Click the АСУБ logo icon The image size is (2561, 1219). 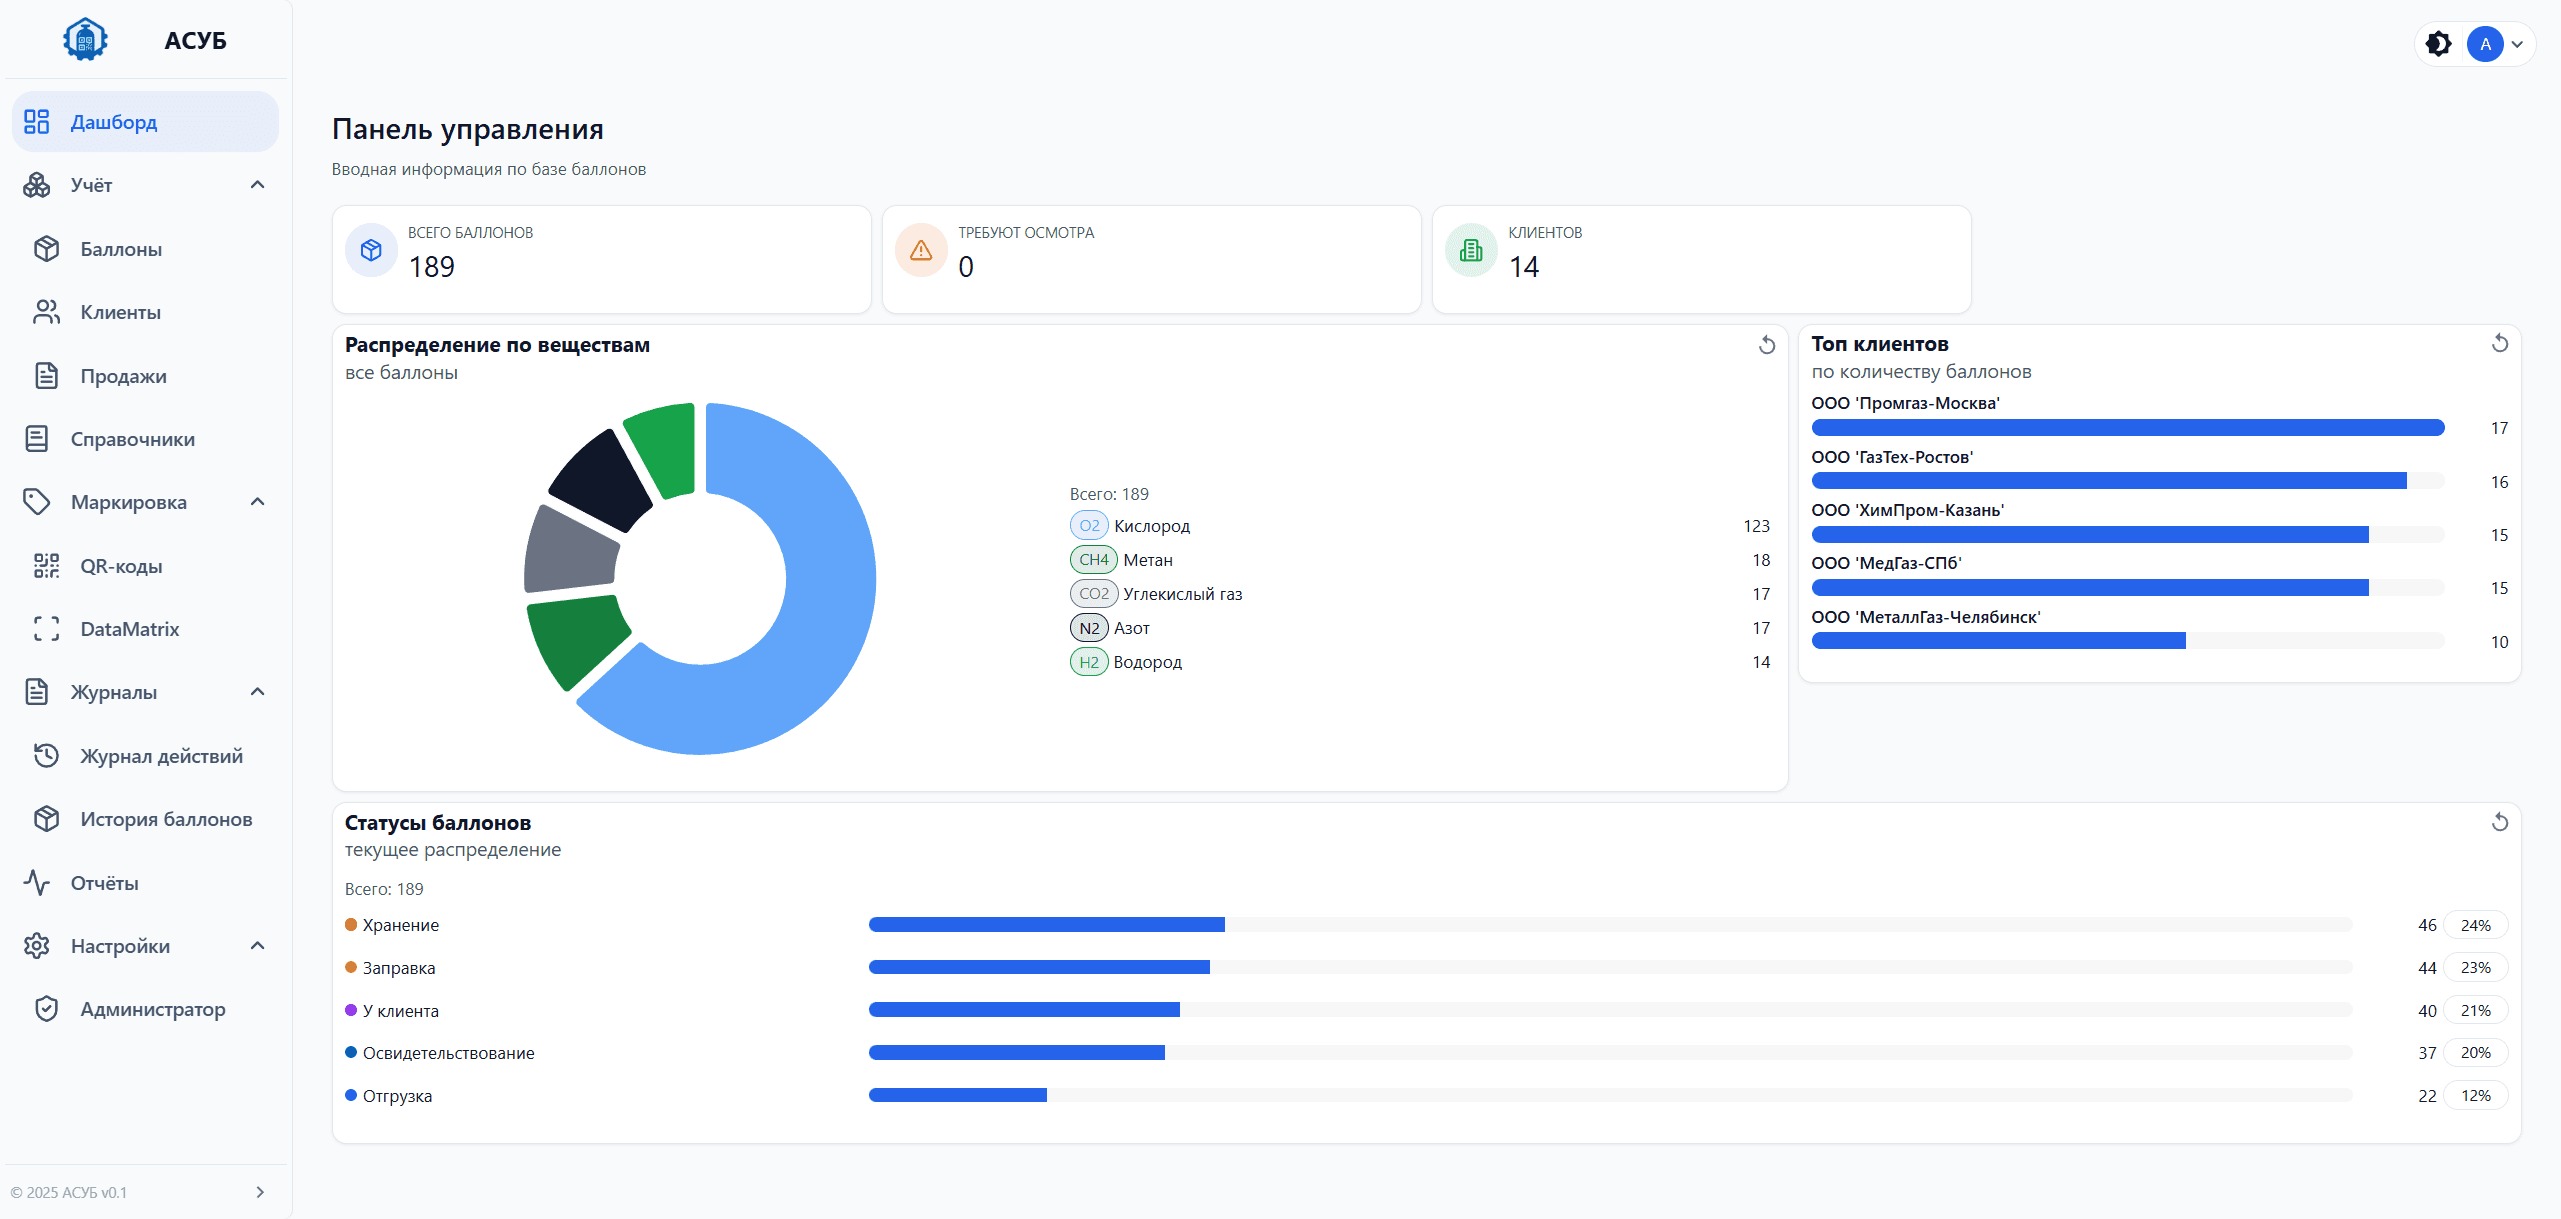(x=85, y=40)
